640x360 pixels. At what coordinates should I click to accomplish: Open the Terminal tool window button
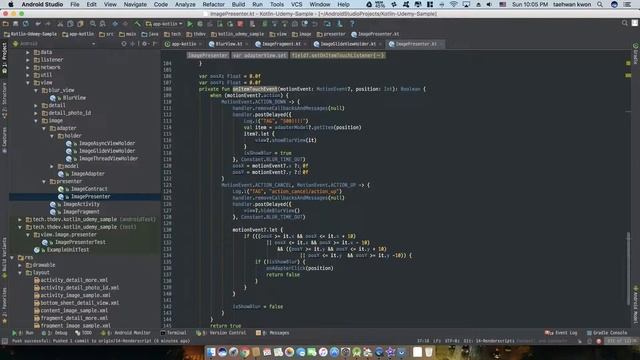click(173, 333)
